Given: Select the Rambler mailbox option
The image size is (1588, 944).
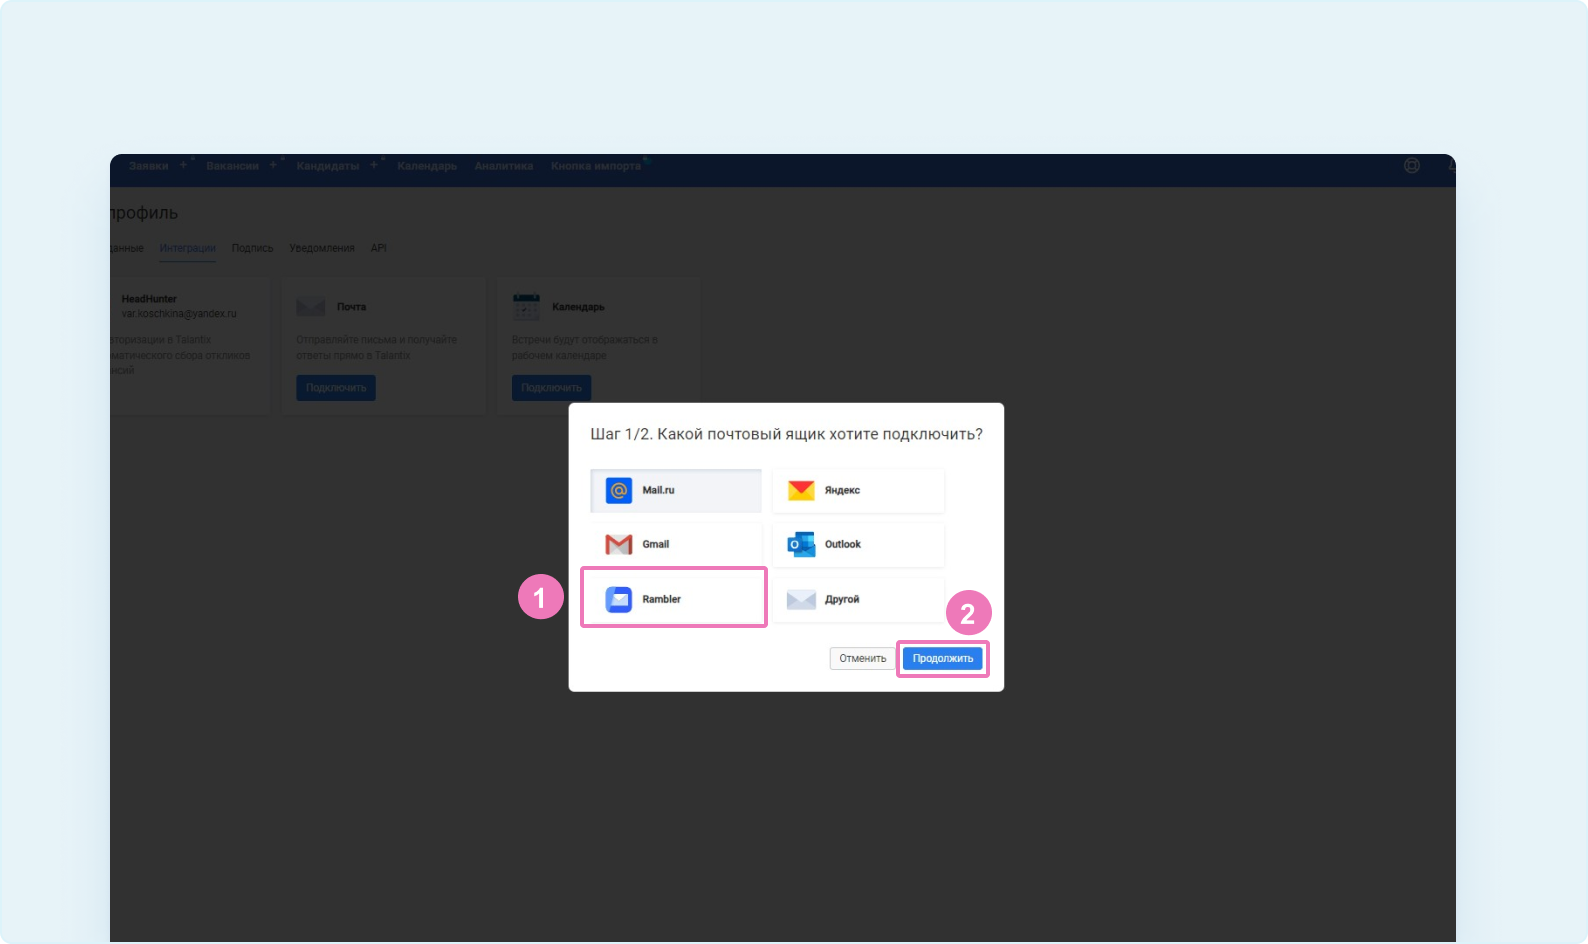Looking at the screenshot, I should [676, 599].
